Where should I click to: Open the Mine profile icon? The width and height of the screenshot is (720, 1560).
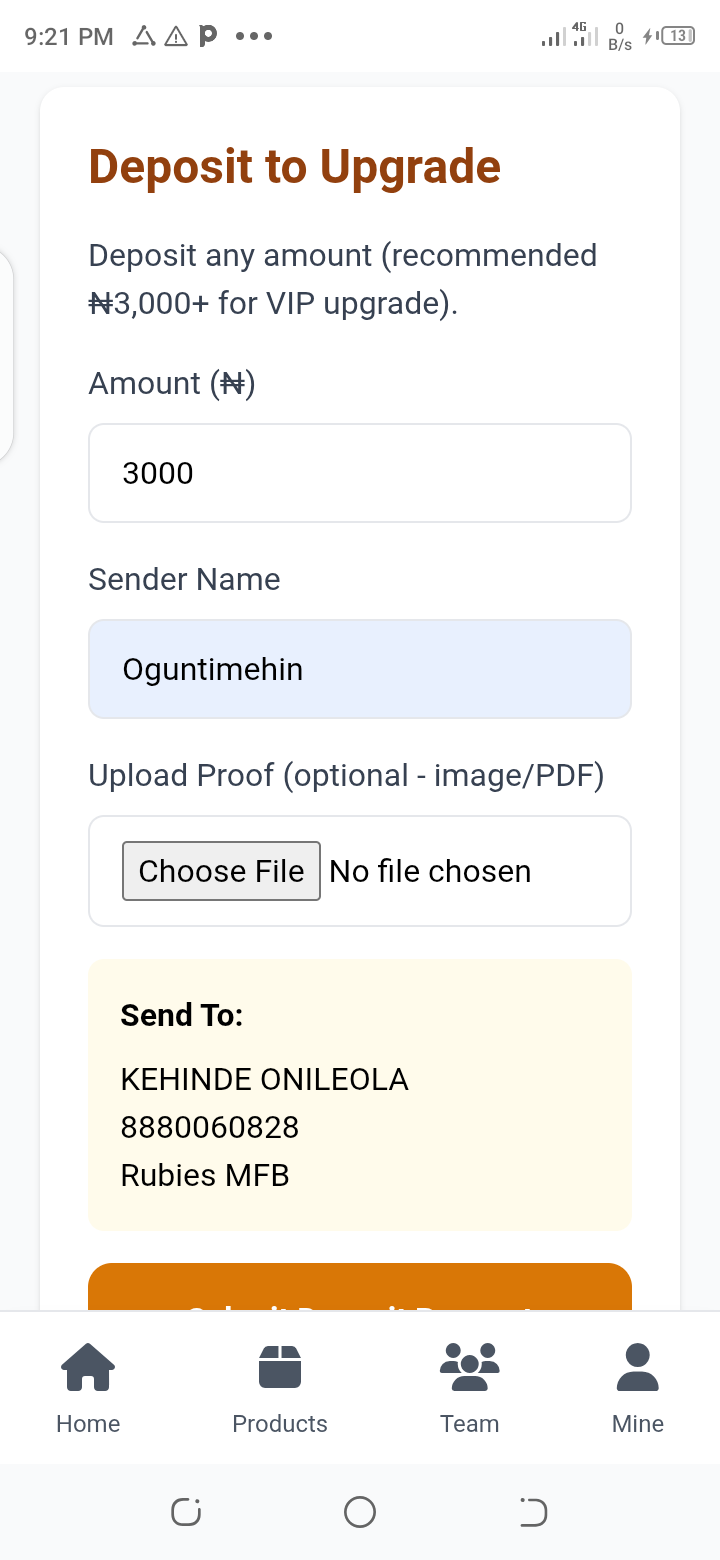tap(637, 1367)
